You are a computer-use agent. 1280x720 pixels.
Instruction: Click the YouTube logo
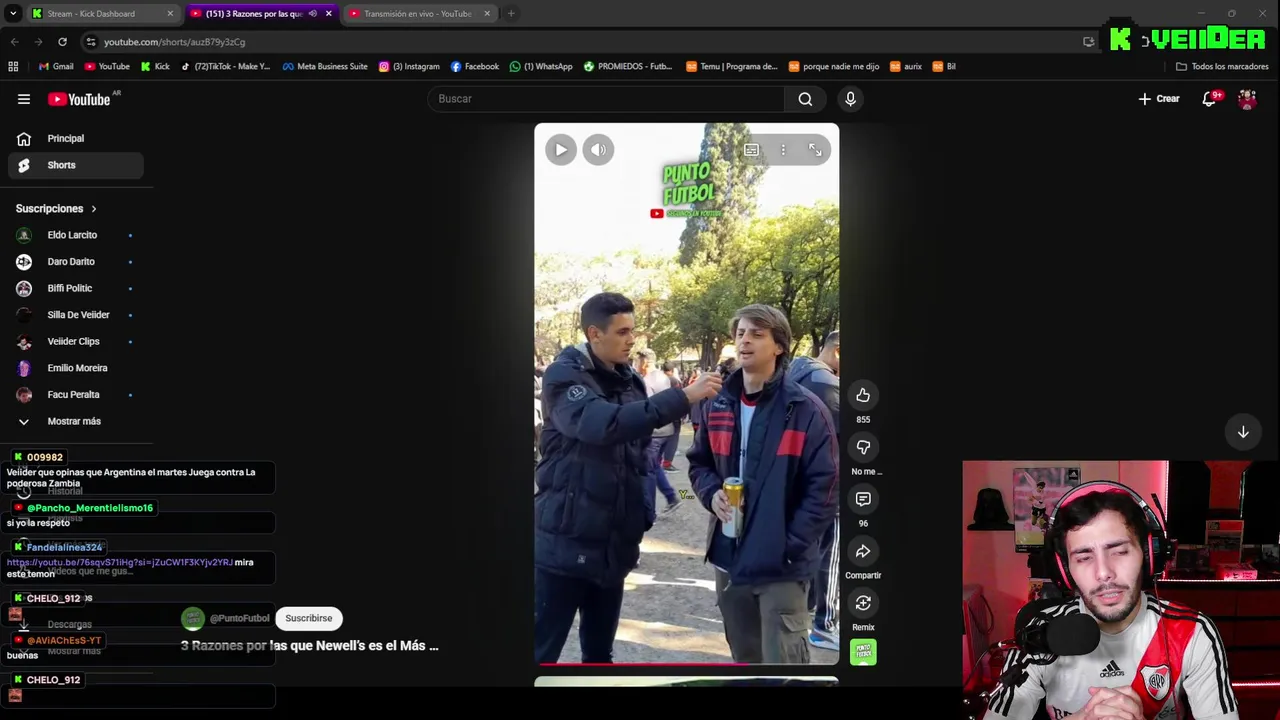pos(80,99)
